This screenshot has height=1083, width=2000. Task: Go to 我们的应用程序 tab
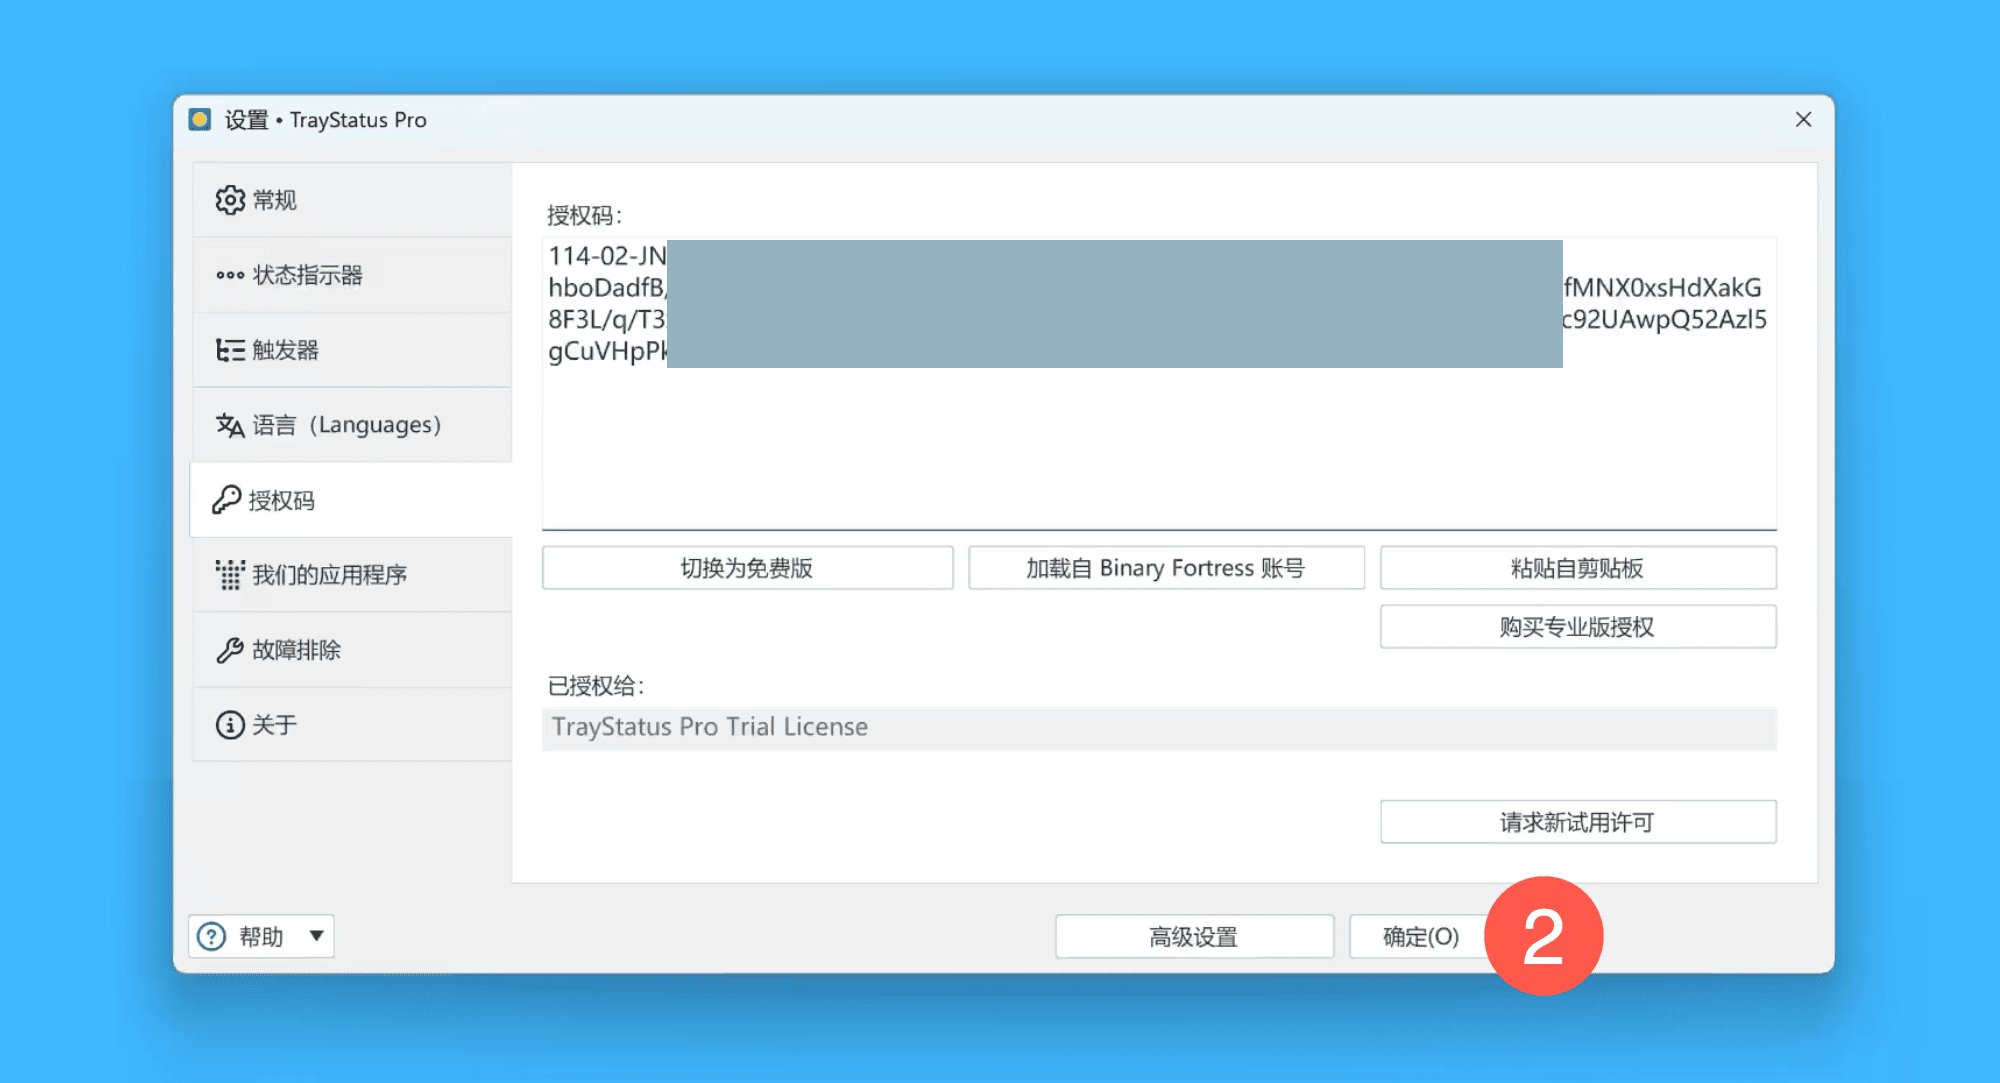tap(352, 575)
